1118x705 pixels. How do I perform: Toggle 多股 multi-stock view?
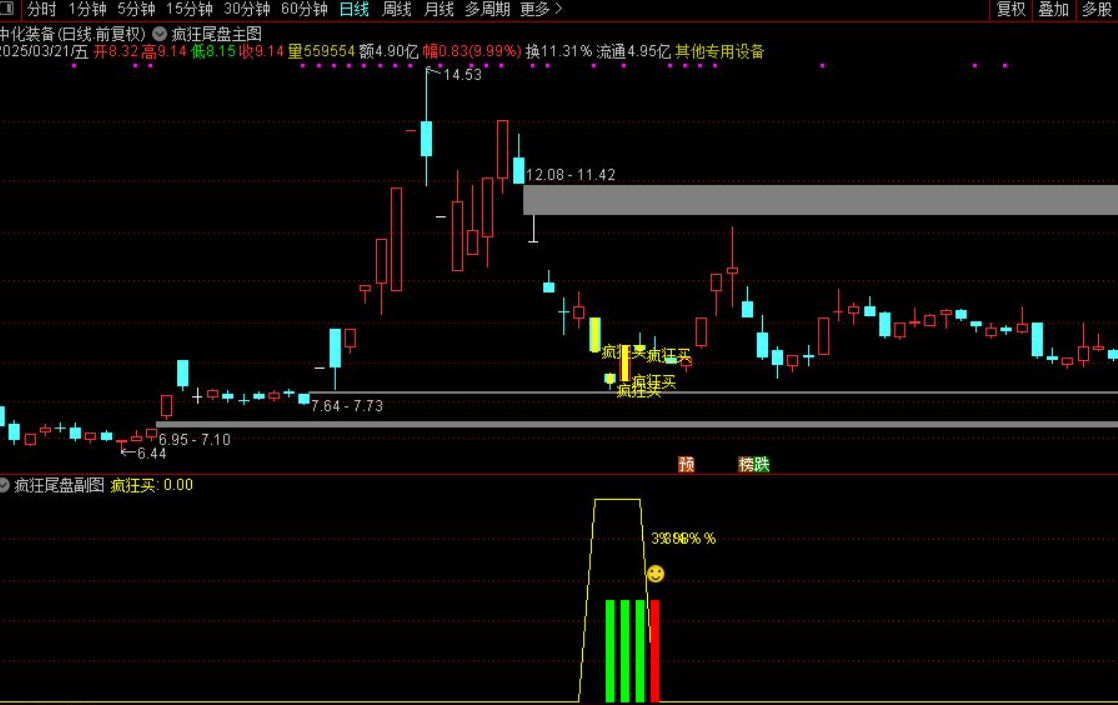1096,9
